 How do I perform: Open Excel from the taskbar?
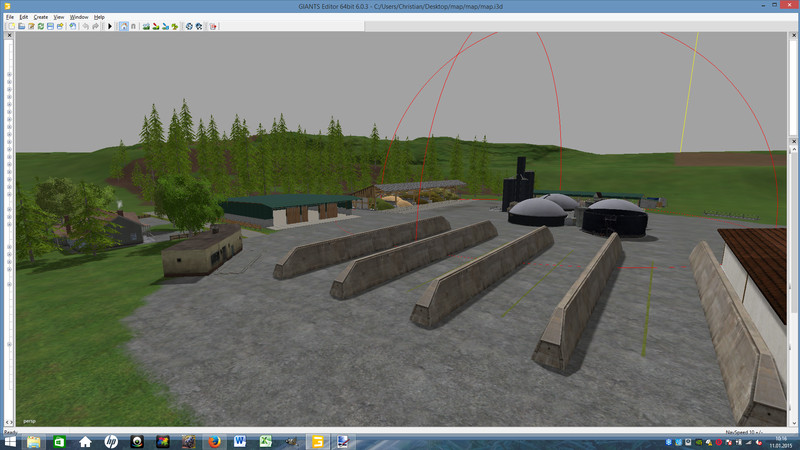265,441
